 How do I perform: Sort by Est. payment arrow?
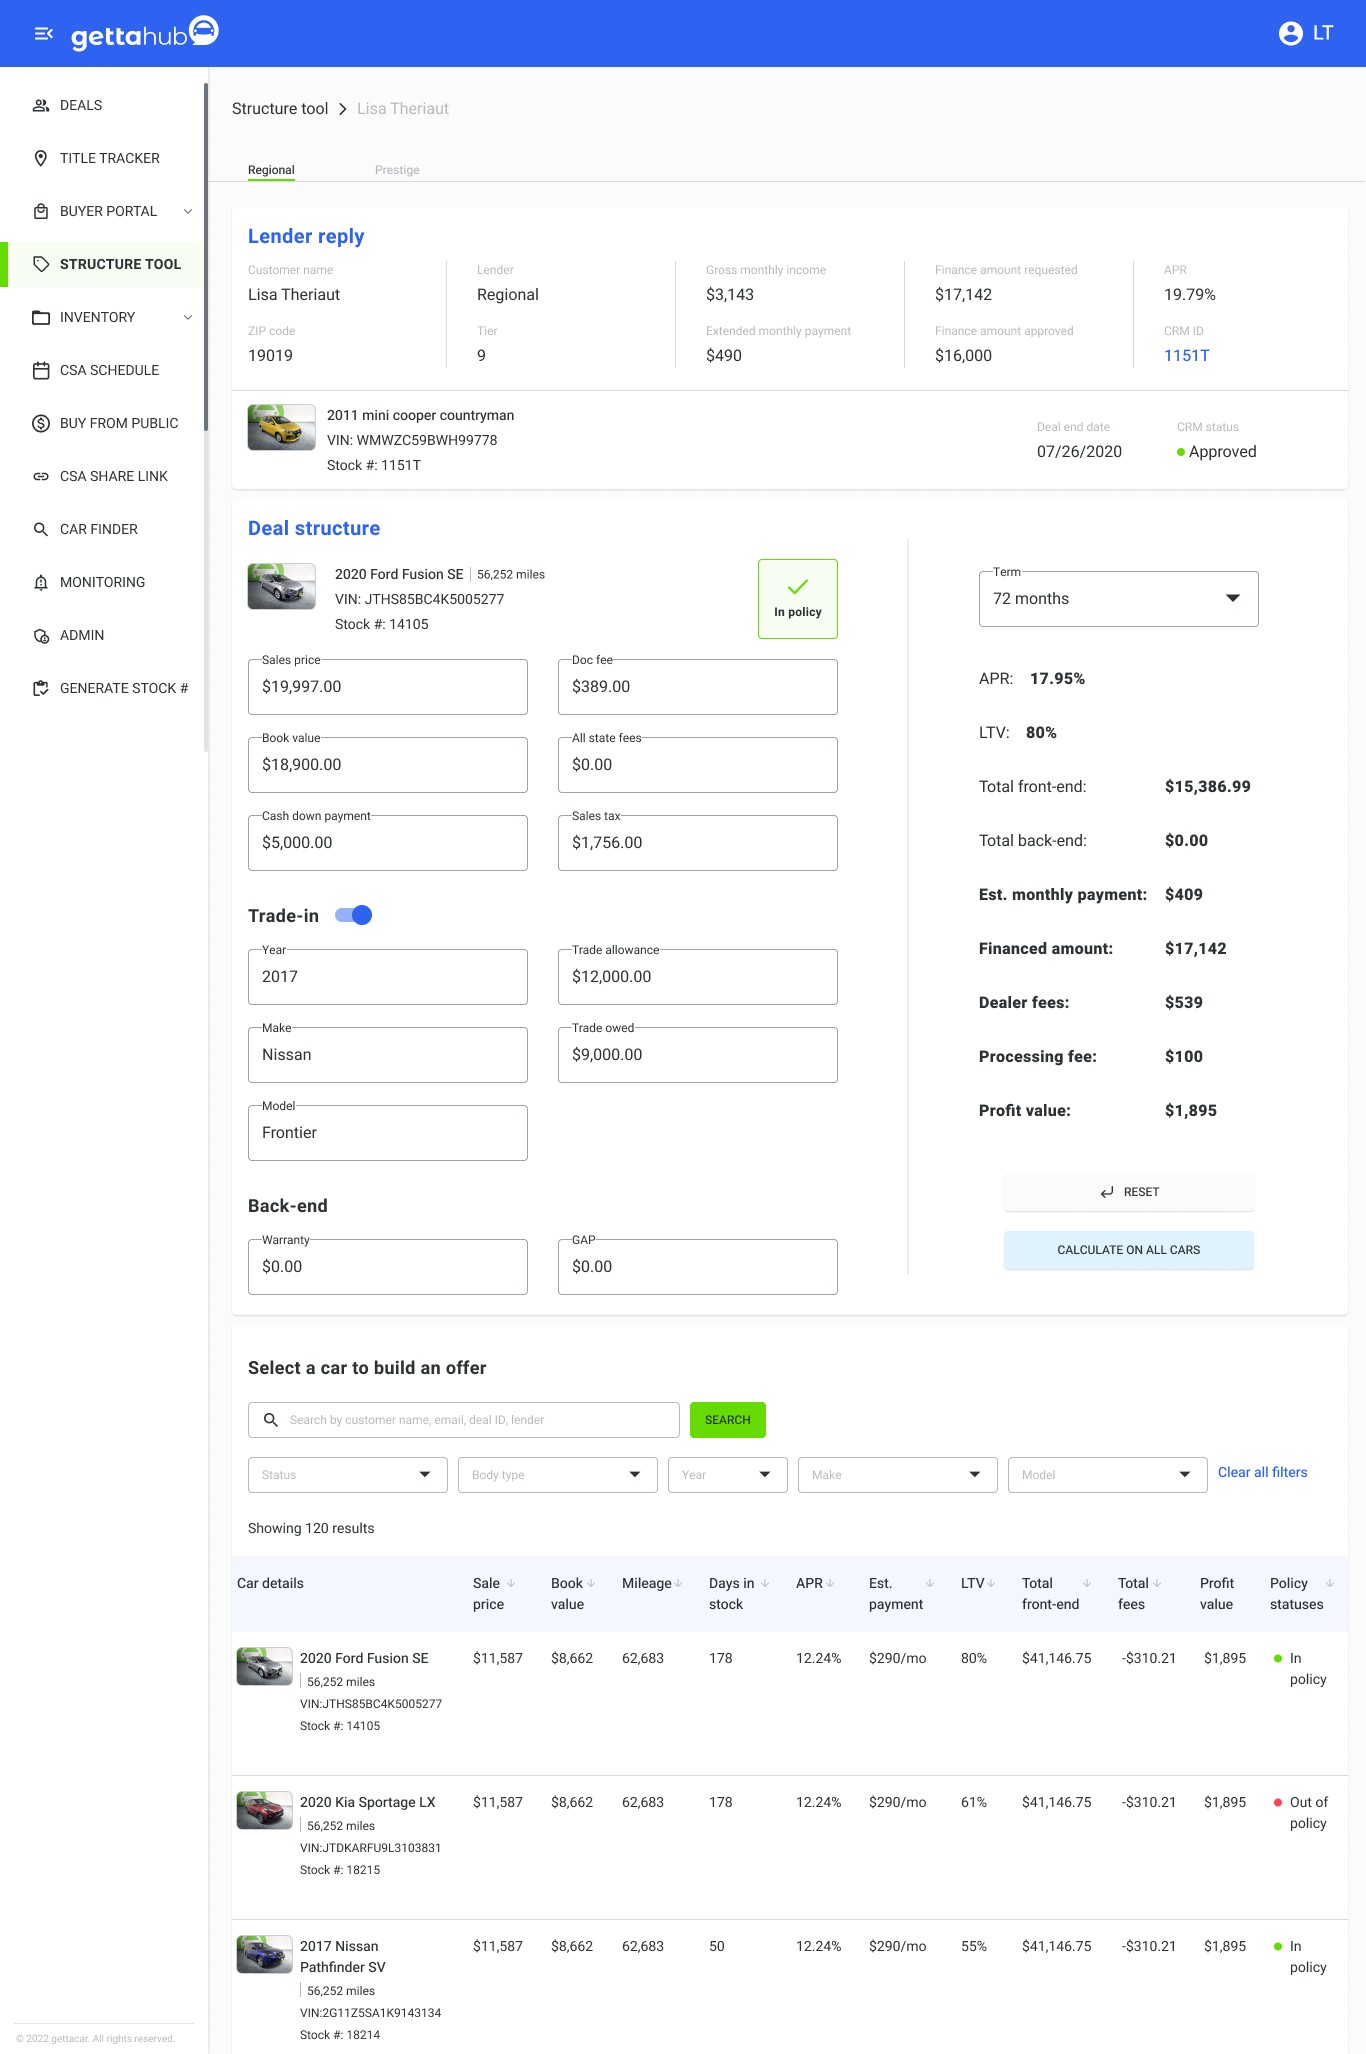(x=930, y=1583)
